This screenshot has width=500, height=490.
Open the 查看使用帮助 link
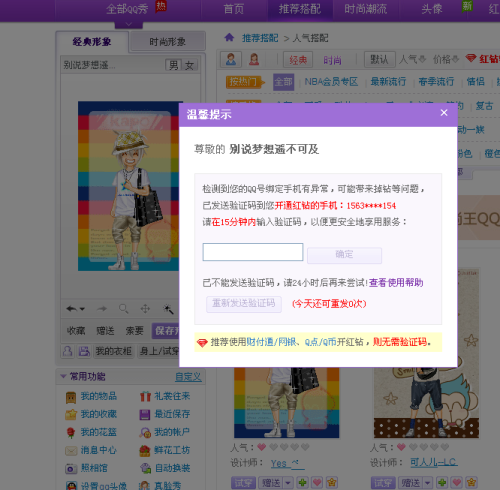tap(396, 283)
